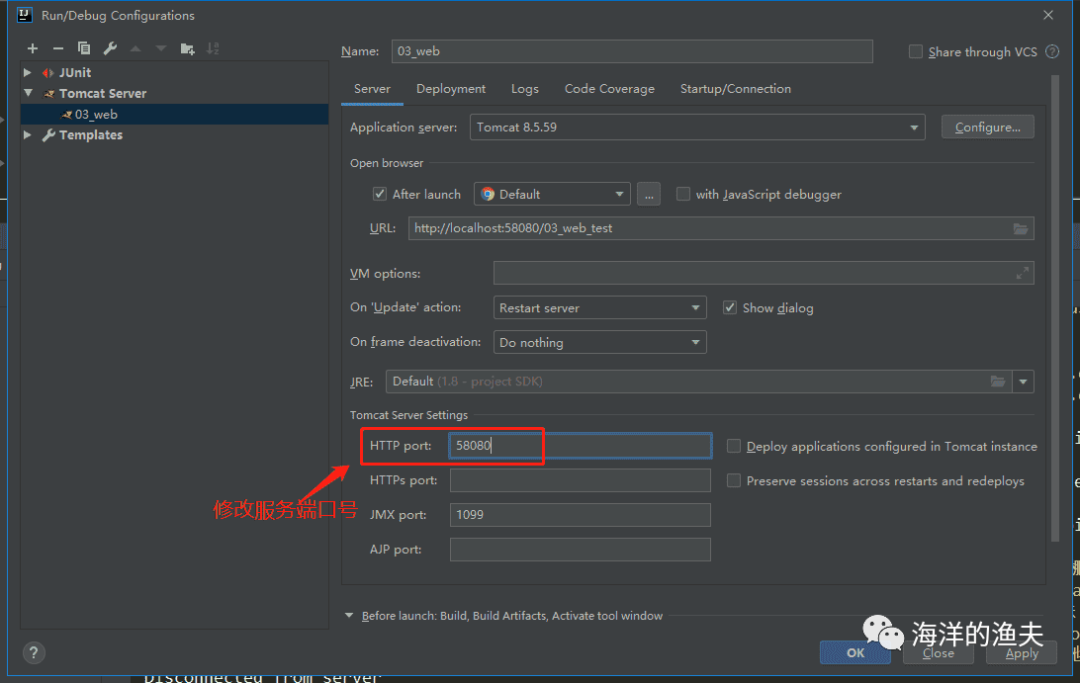Viewport: 1080px width, 683px height.
Task: Click the browser ellipsis browse button
Action: tap(649, 194)
